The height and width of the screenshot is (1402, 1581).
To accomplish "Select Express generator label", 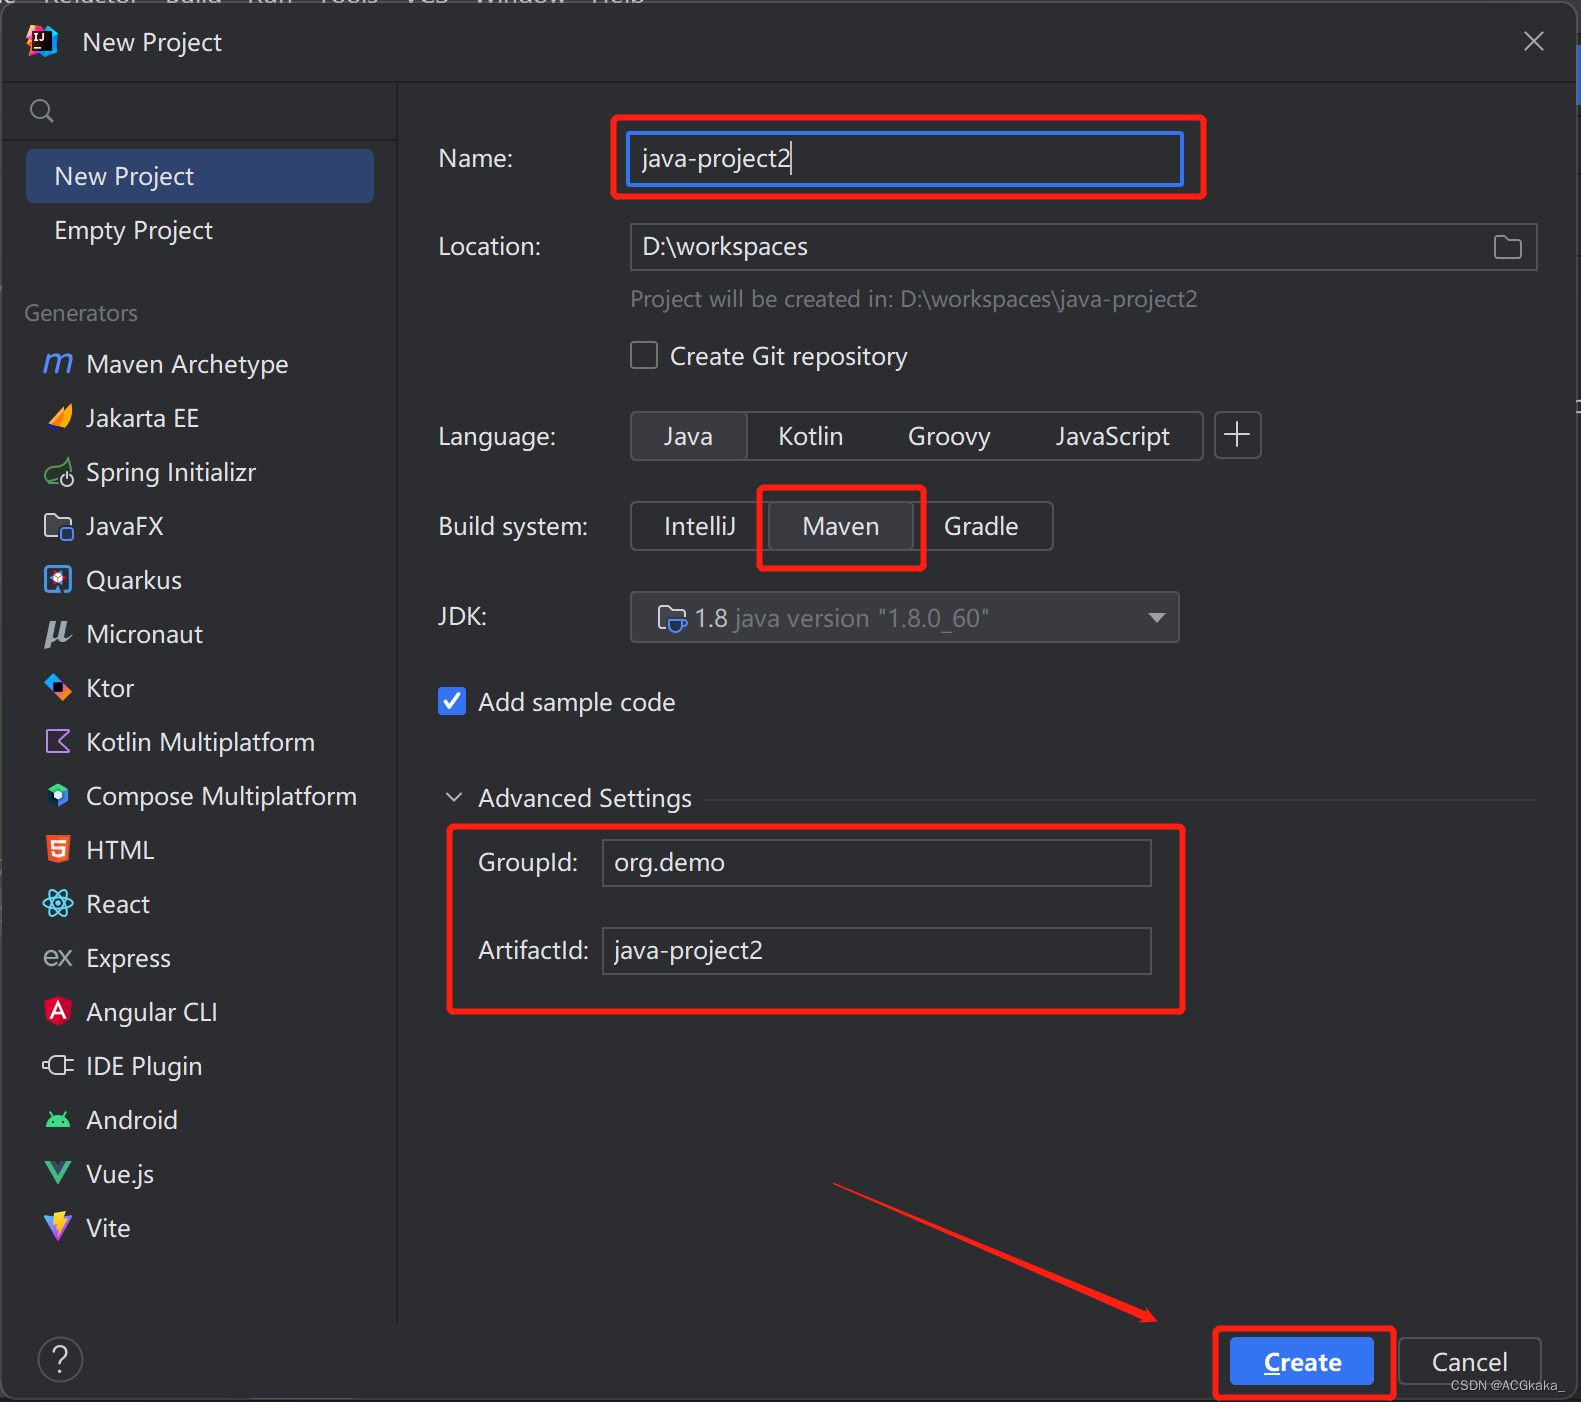I will 128,958.
